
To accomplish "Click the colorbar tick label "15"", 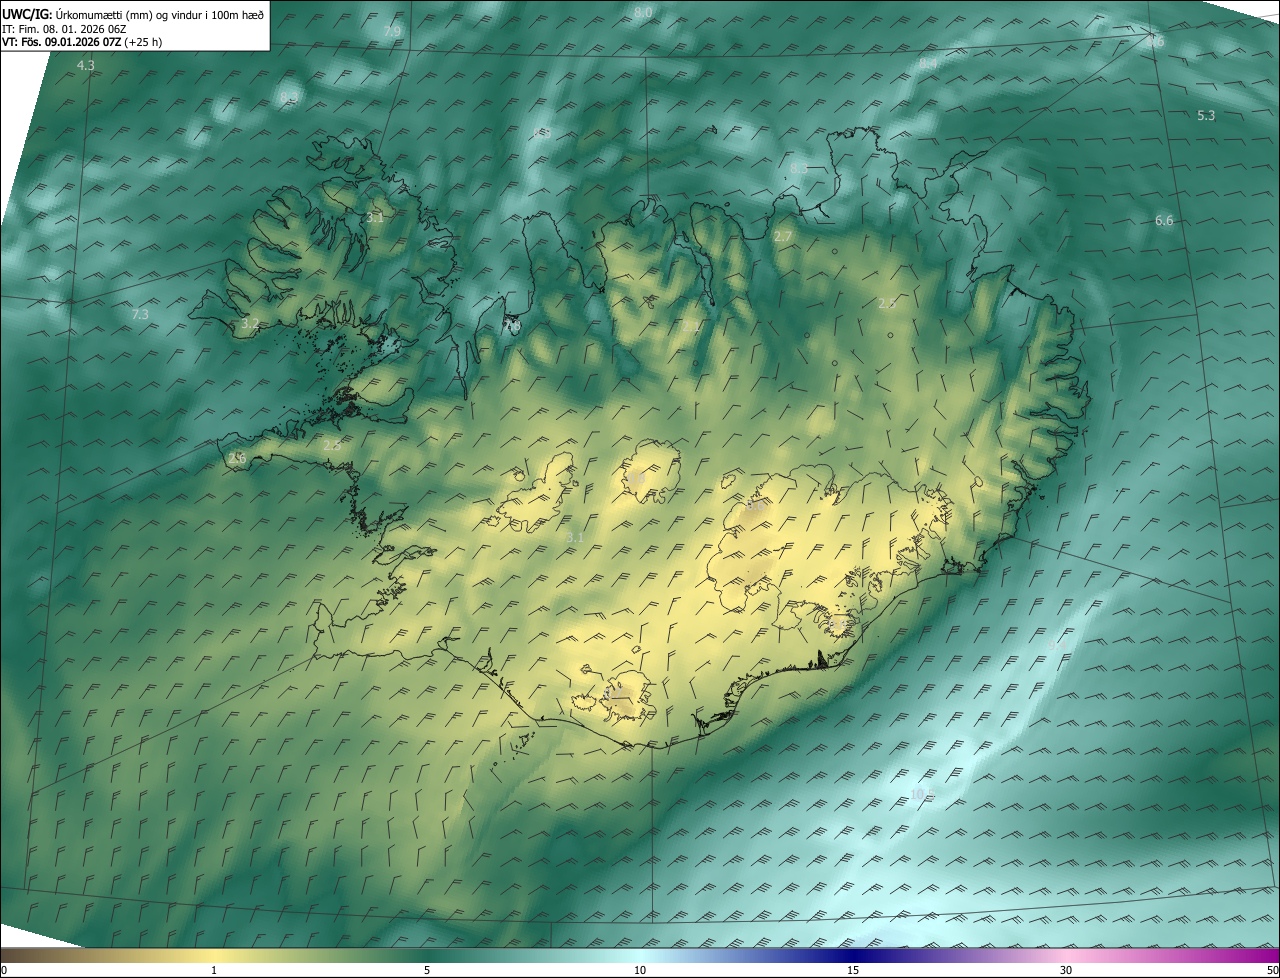I will pyautogui.click(x=853, y=970).
